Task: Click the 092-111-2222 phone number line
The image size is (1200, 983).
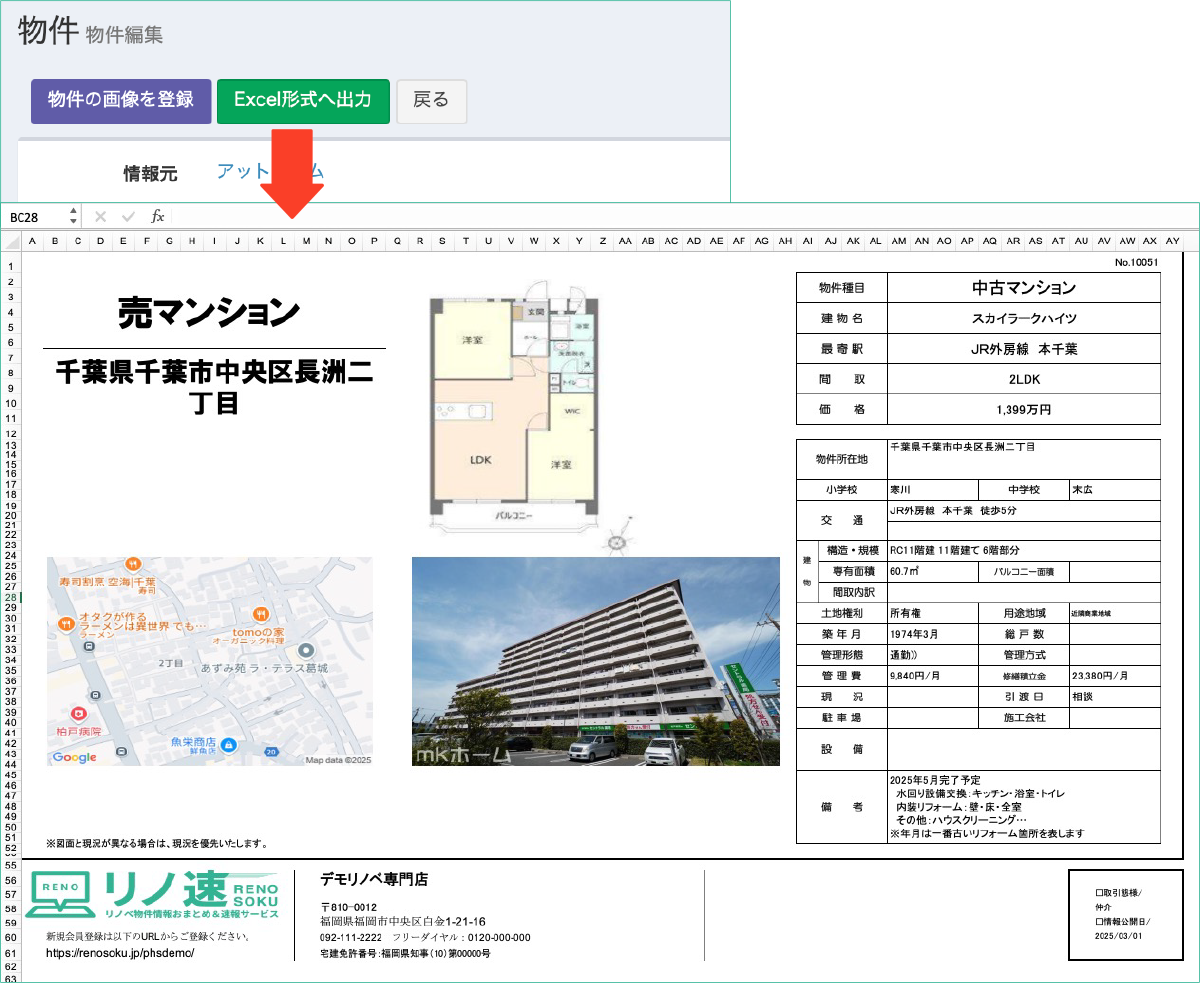Action: click(425, 938)
